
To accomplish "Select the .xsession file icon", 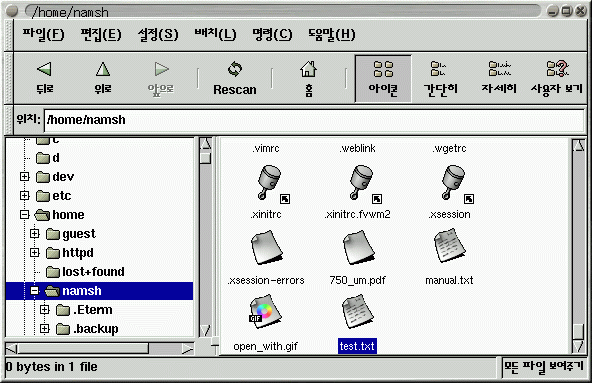I will click(x=454, y=183).
